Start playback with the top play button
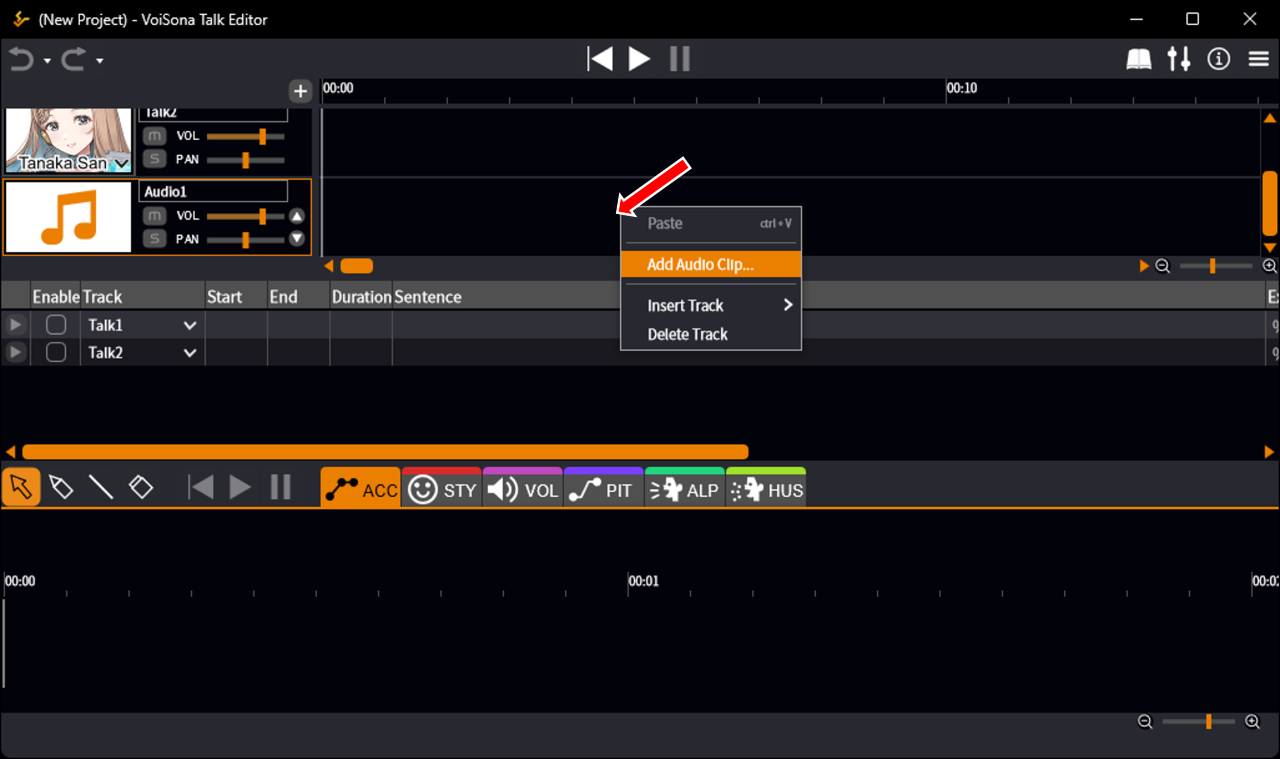The width and height of the screenshot is (1280, 759). click(x=639, y=59)
